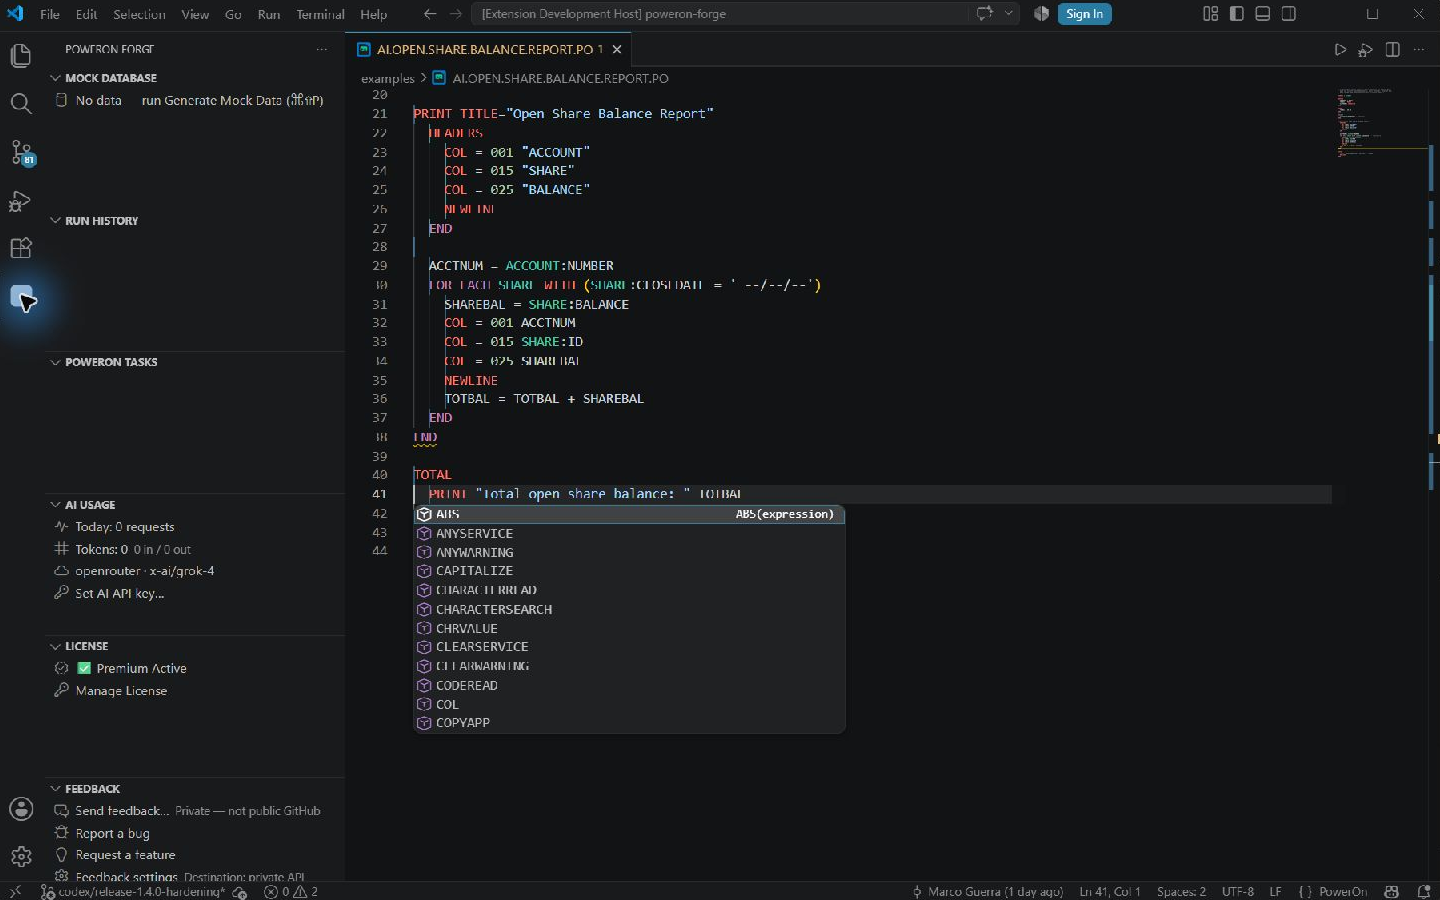1440x900 pixels.
Task: Open the Manage gear icon
Action: click(x=21, y=857)
